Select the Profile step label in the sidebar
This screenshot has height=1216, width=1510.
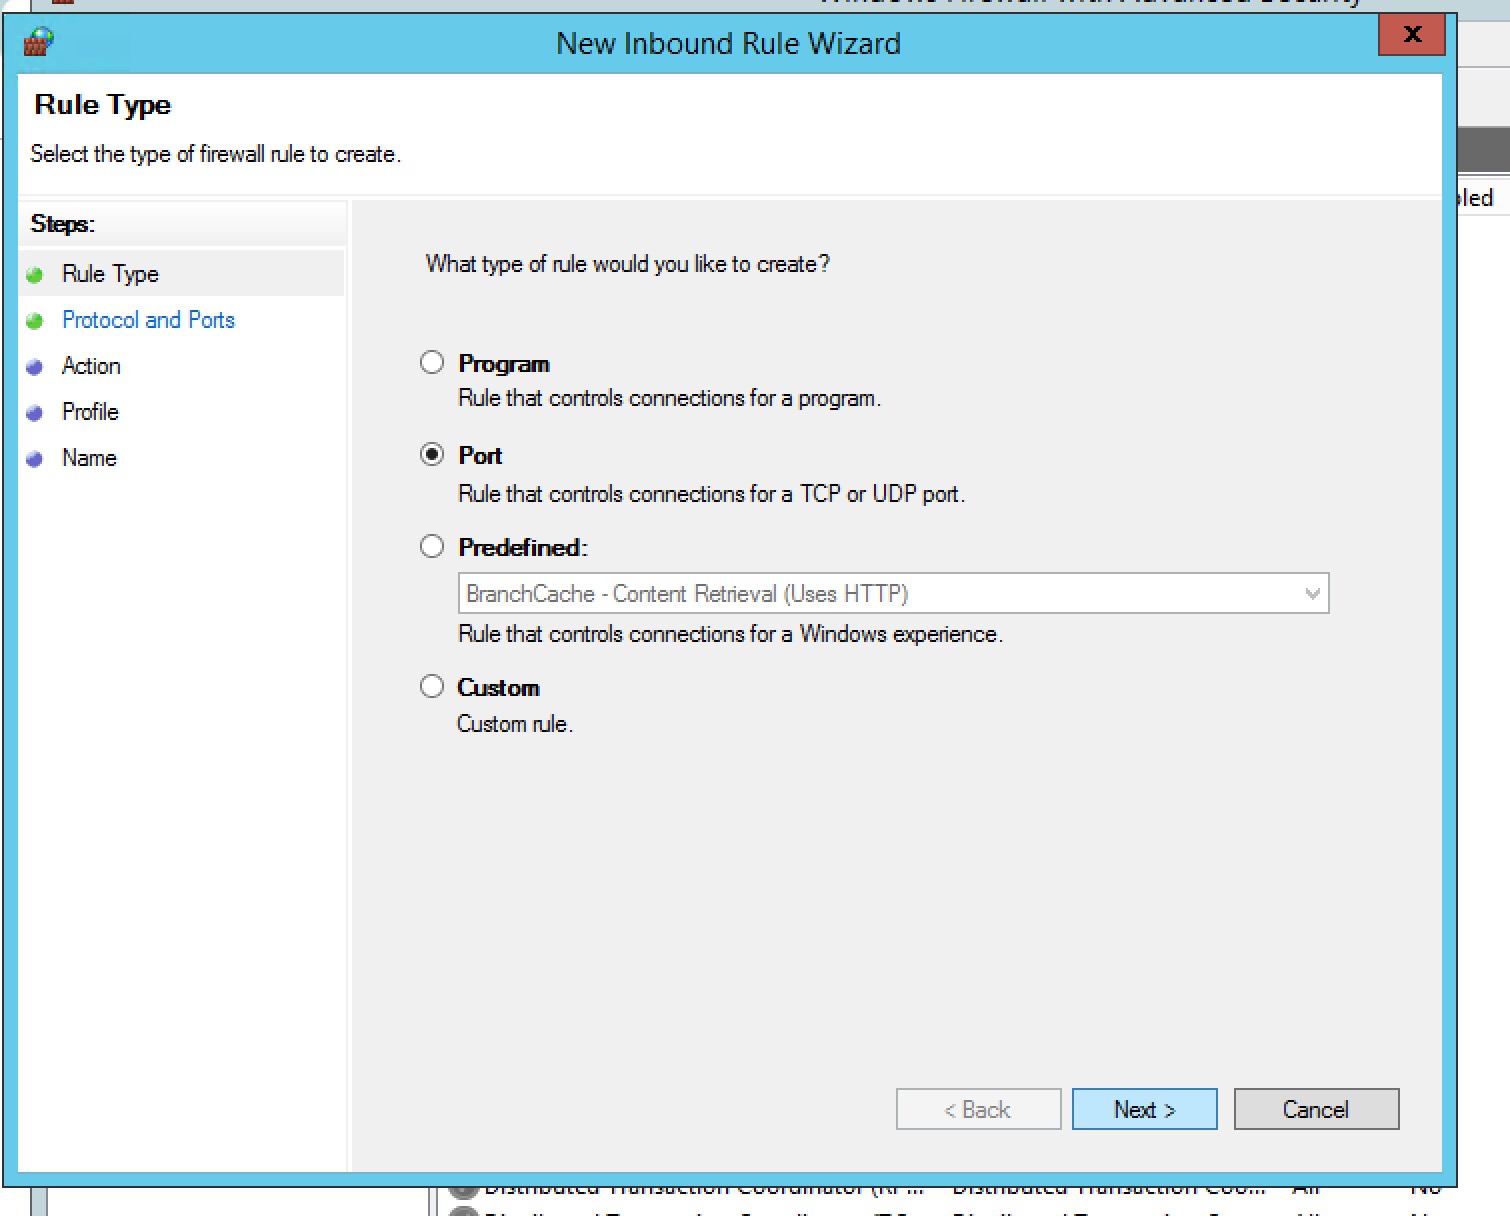90,412
